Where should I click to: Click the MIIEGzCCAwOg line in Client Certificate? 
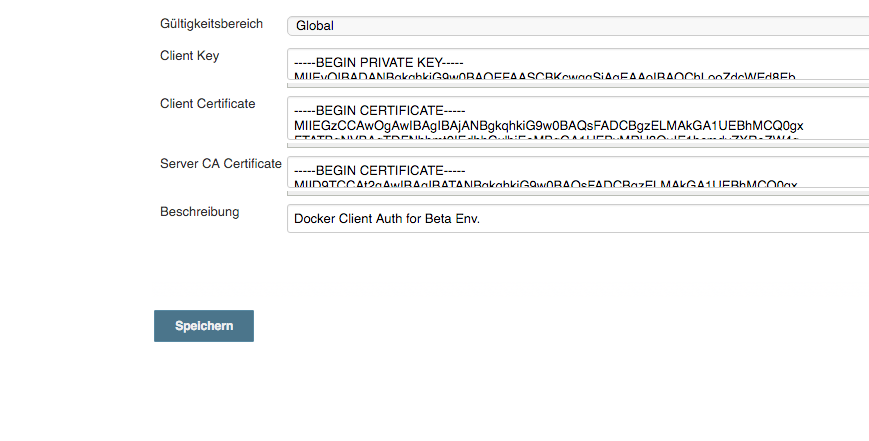tap(548, 125)
